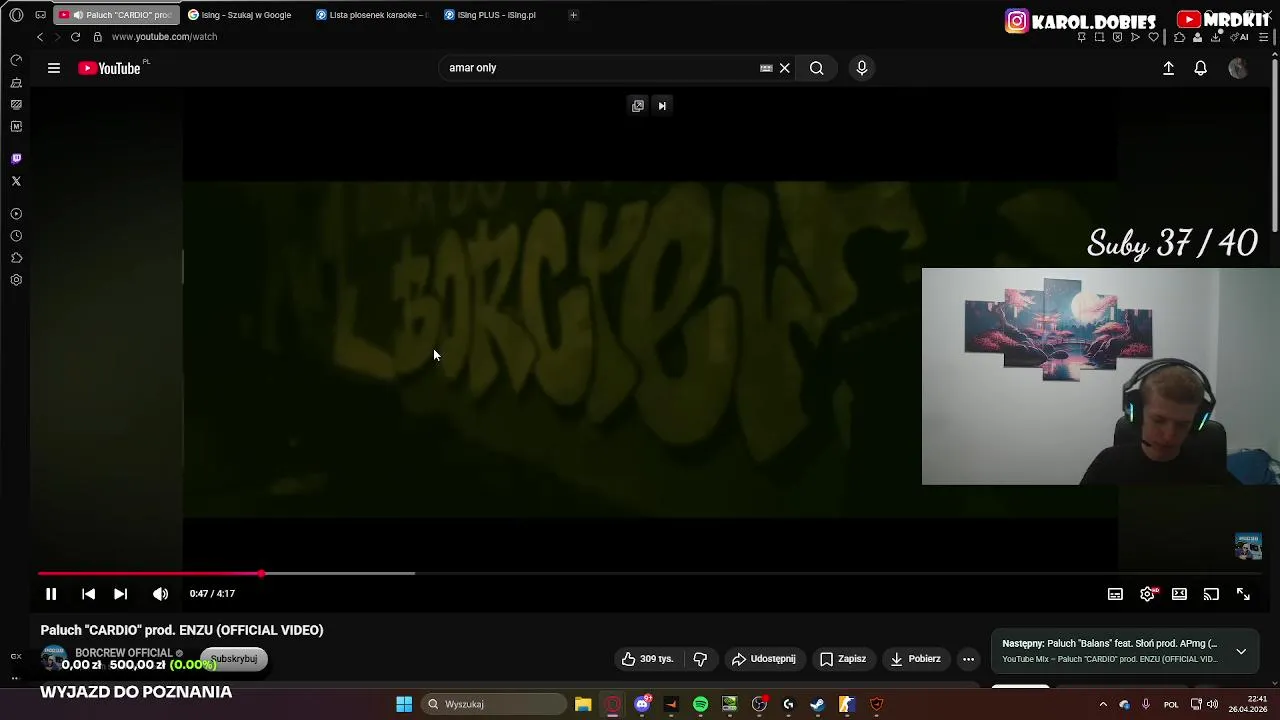
Task: Skip to the next video
Action: click(121, 594)
